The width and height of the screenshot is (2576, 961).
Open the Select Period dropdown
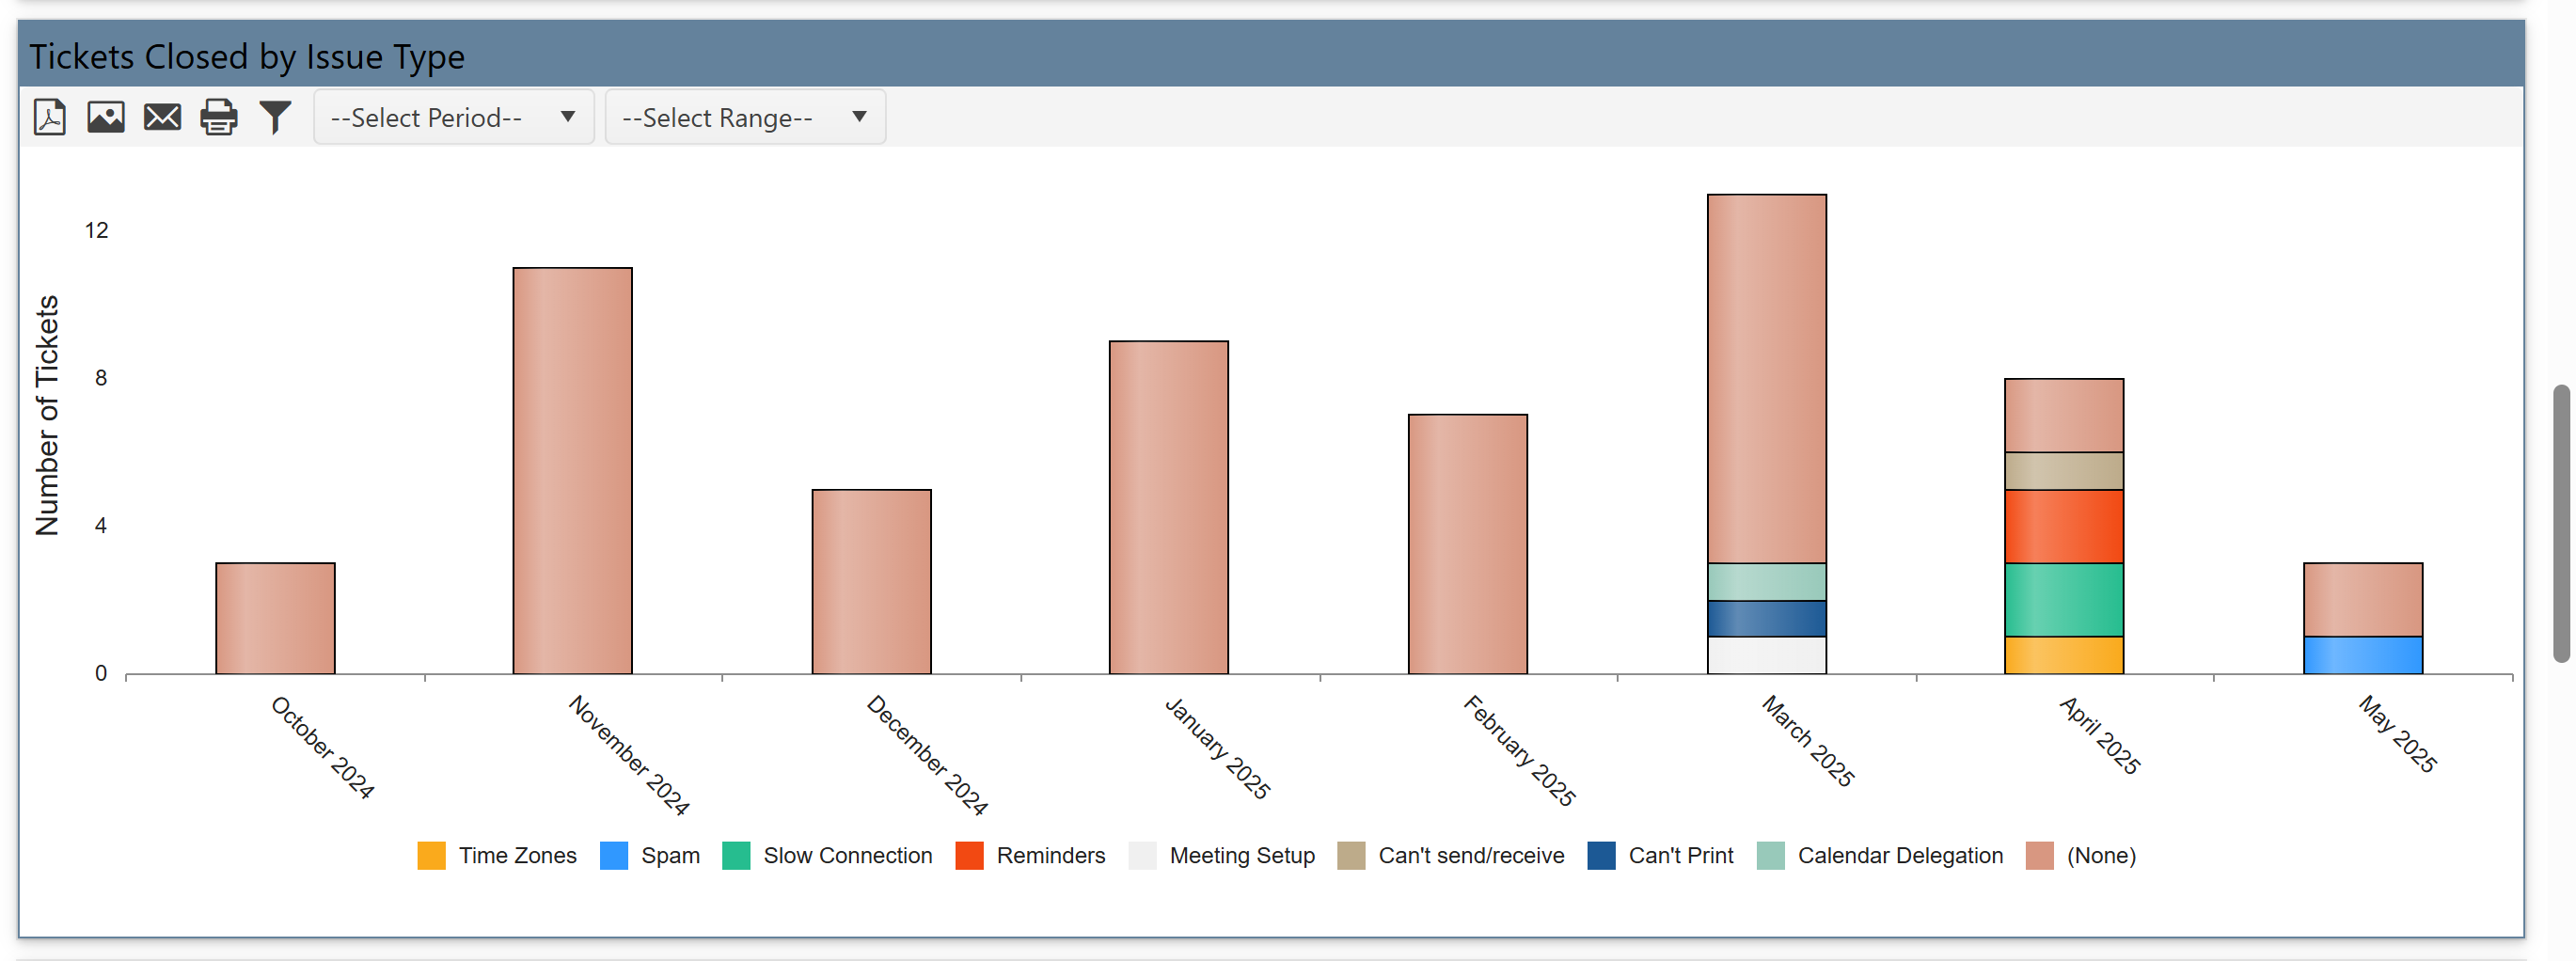click(453, 117)
